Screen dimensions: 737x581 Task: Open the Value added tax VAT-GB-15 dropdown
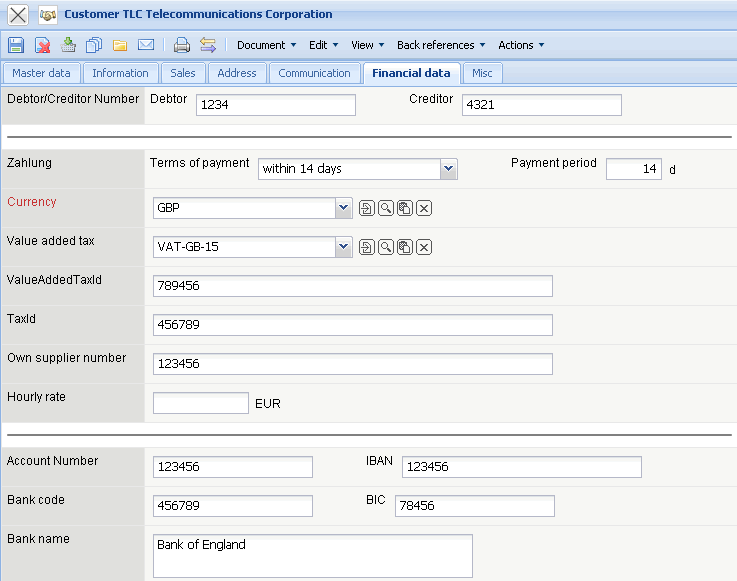tap(344, 247)
